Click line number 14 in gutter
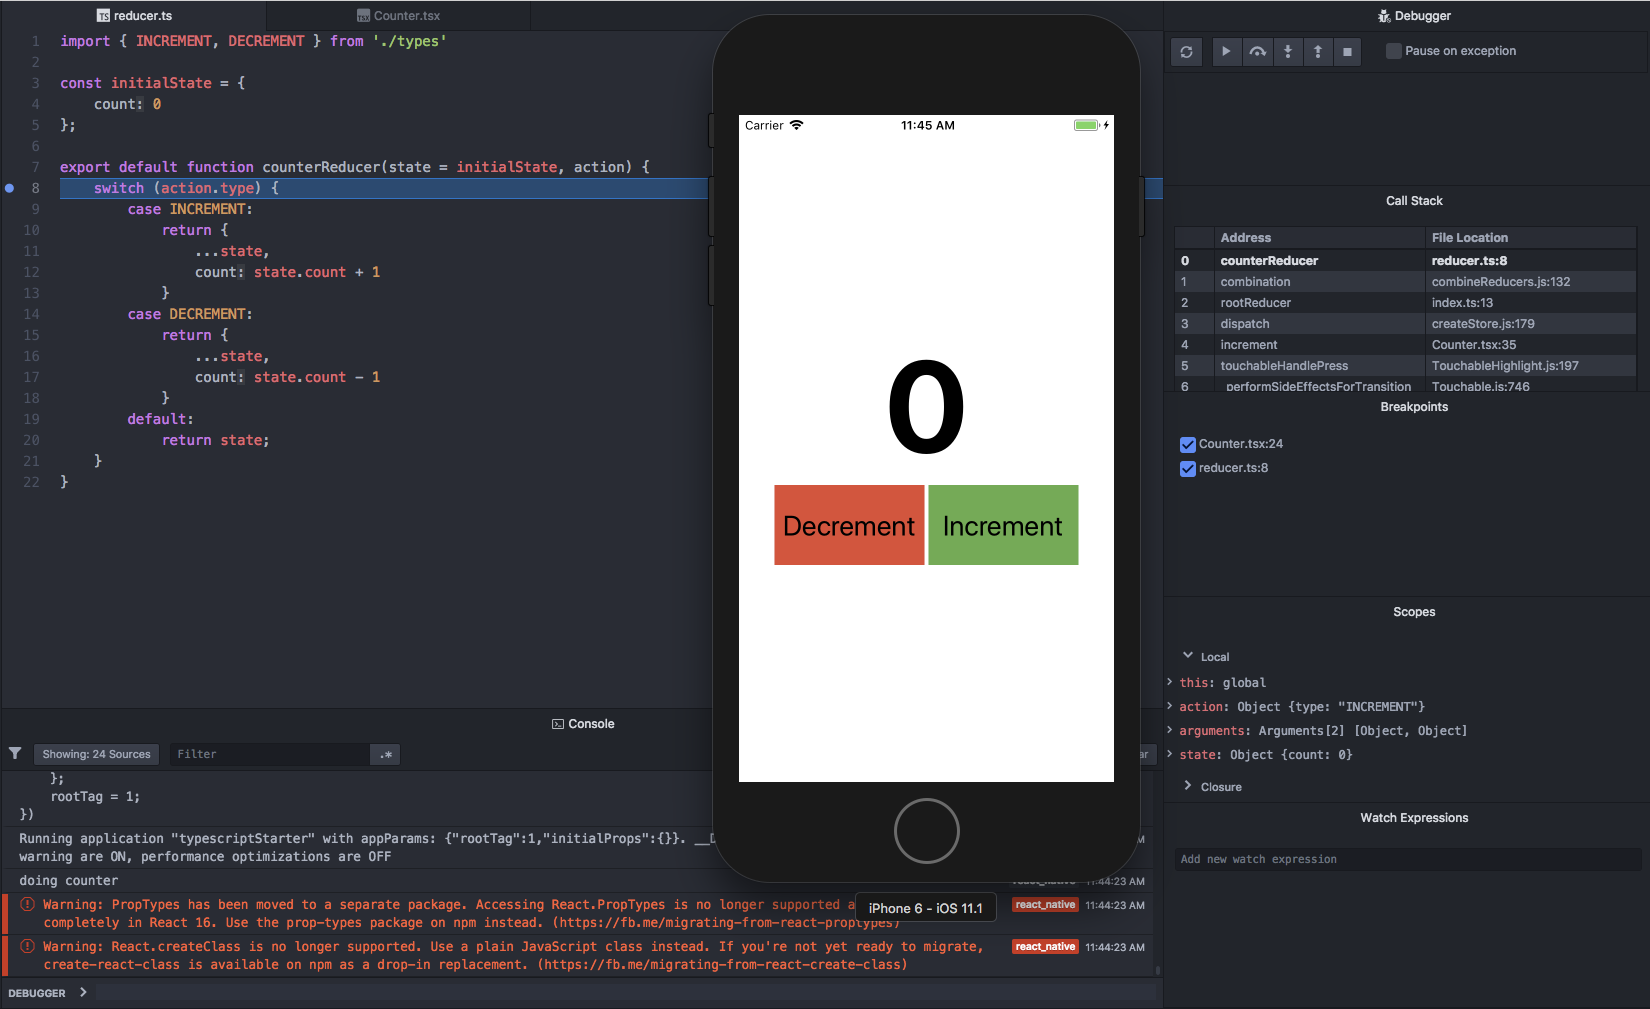Viewport: 1650px width, 1009px height. click(x=31, y=314)
